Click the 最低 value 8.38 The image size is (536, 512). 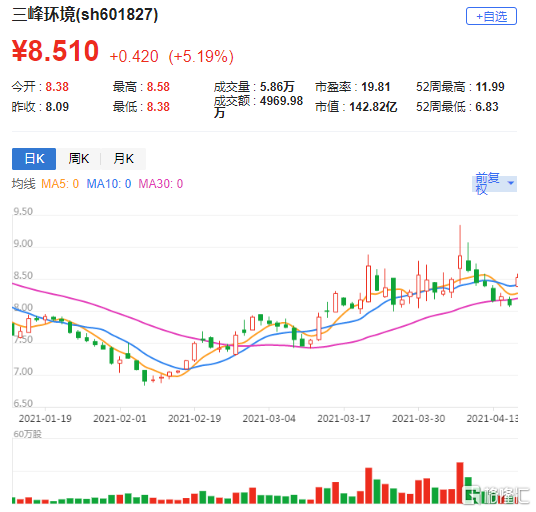(x=158, y=107)
